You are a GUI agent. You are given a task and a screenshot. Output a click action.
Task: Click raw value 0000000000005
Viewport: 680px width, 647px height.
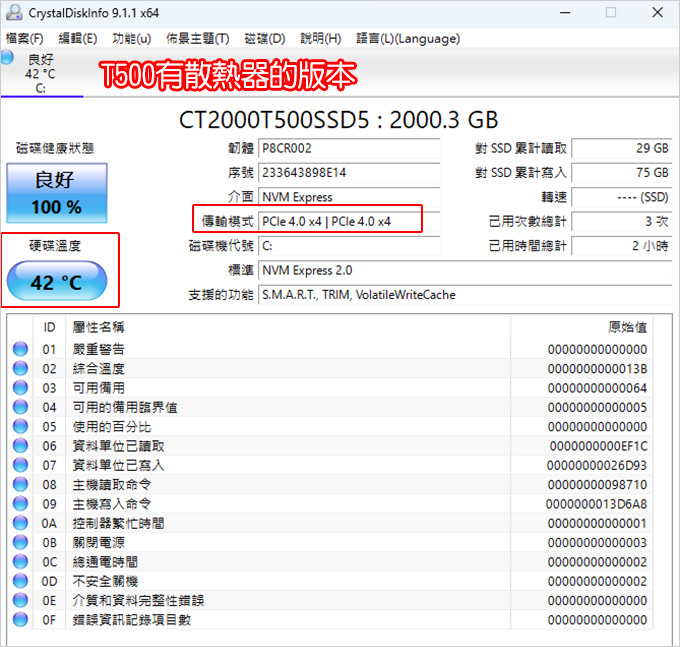point(597,407)
